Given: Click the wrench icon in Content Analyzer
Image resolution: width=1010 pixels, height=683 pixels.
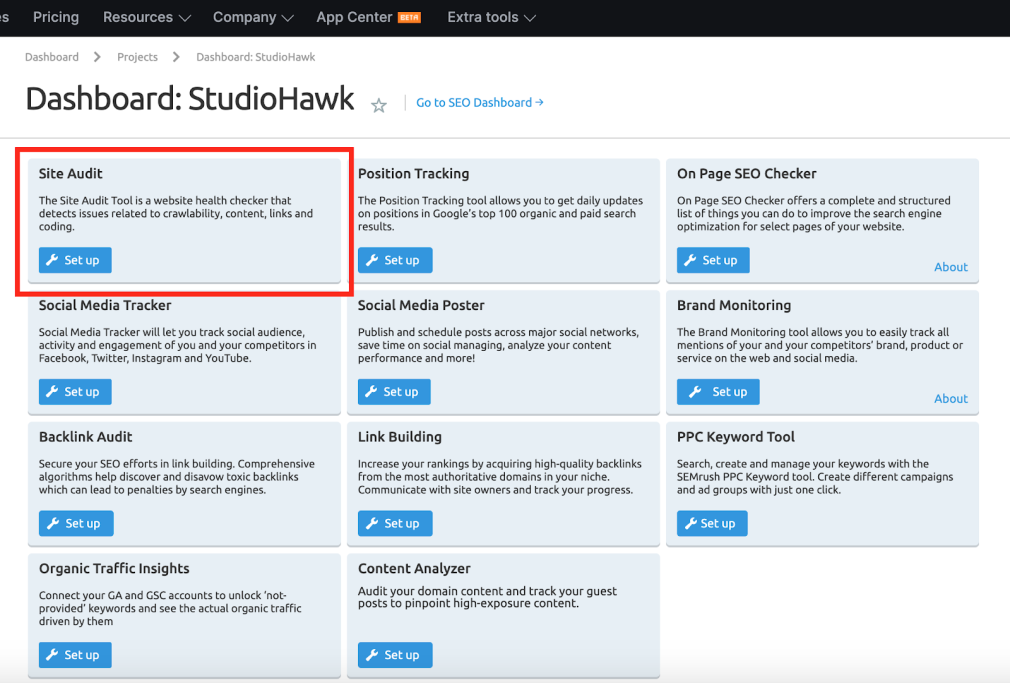Looking at the screenshot, I should (372, 655).
